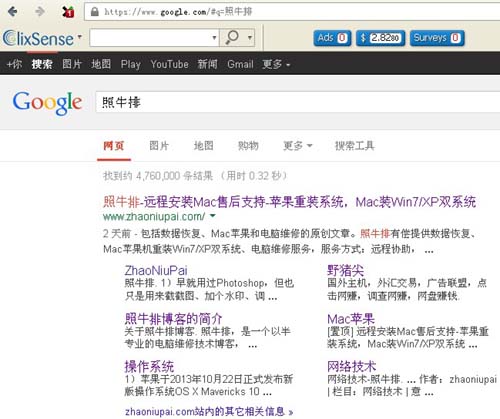
Task: Switch to the 购物 results tab
Action: pos(248,146)
